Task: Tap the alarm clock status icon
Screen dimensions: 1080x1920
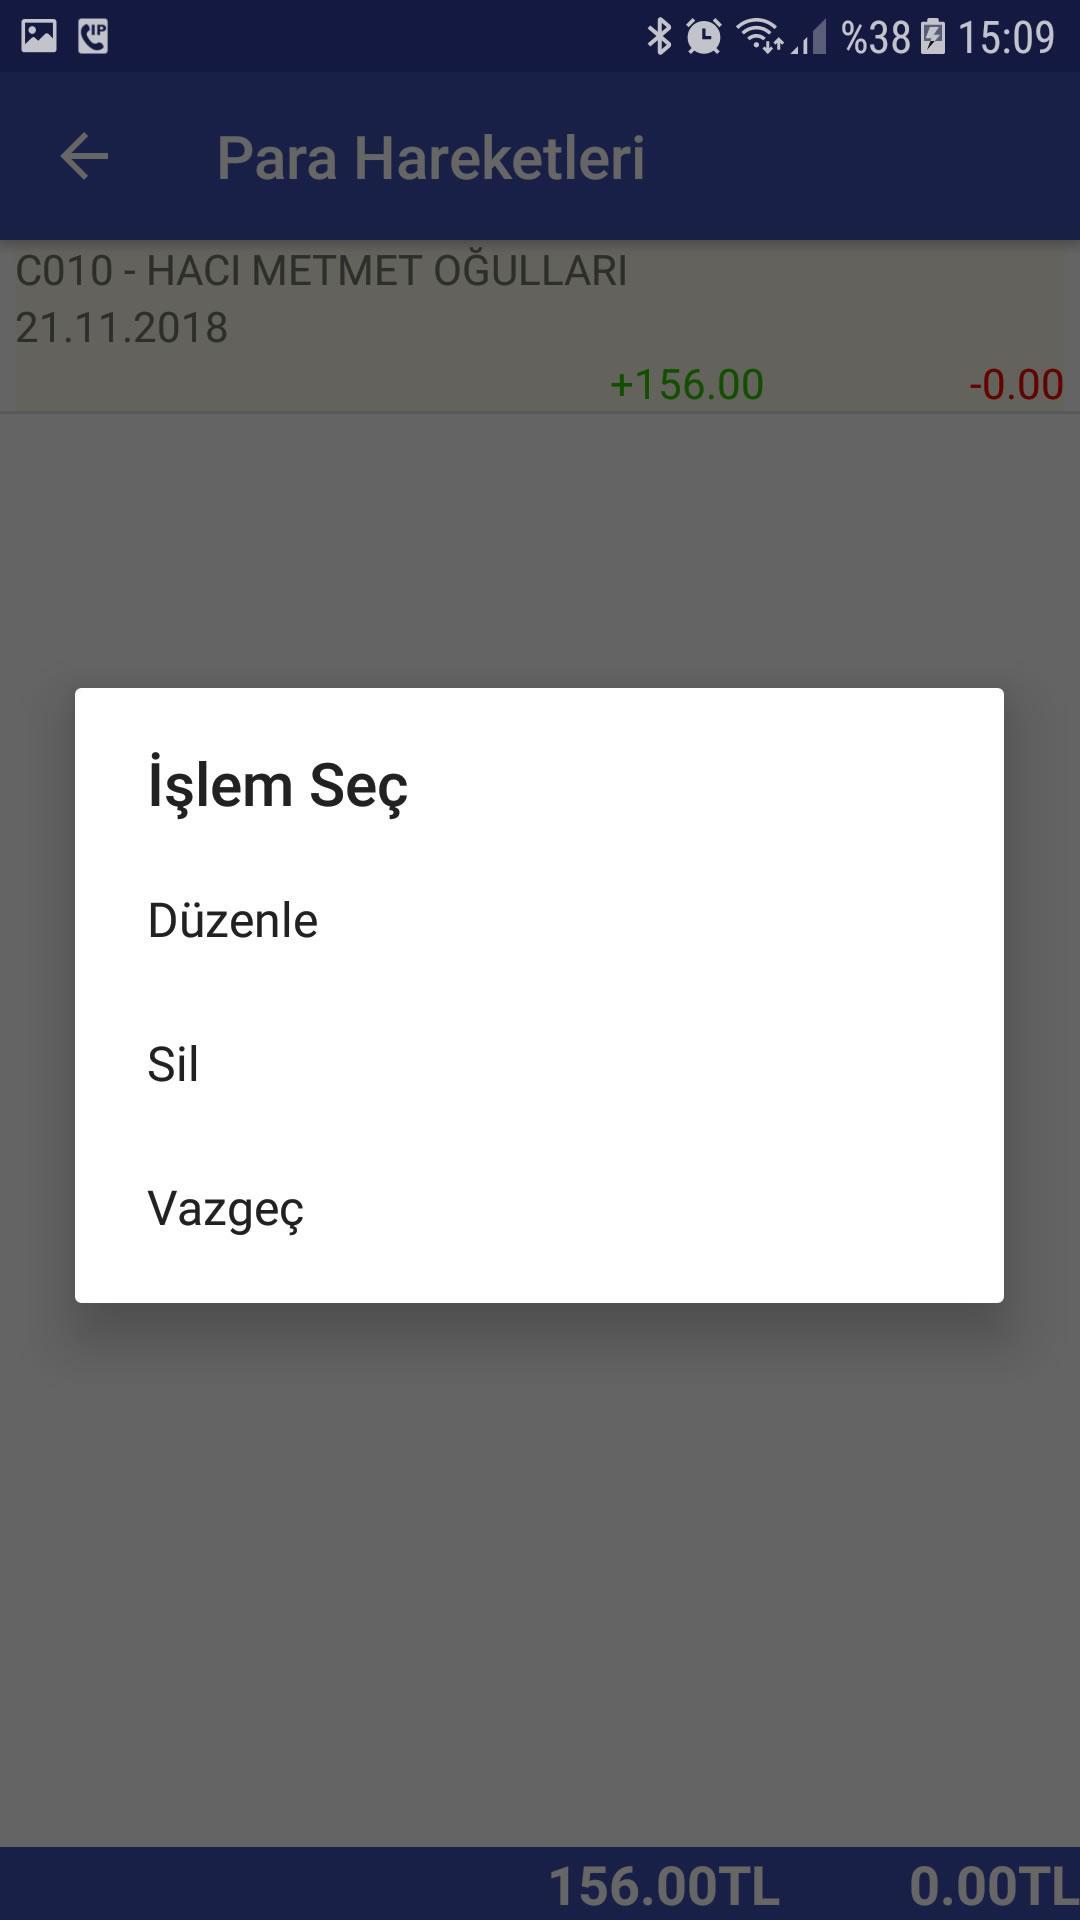Action: [x=703, y=37]
